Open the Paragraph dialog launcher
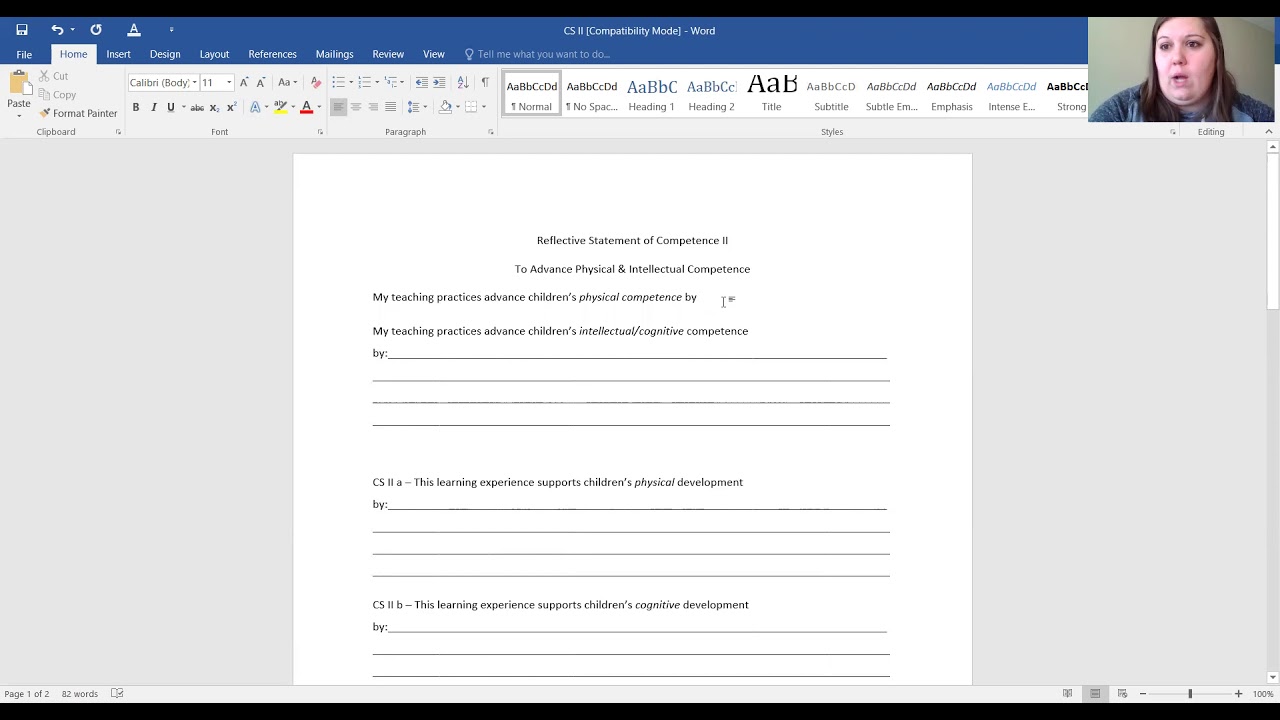This screenshot has height=720, width=1280. pyautogui.click(x=490, y=132)
